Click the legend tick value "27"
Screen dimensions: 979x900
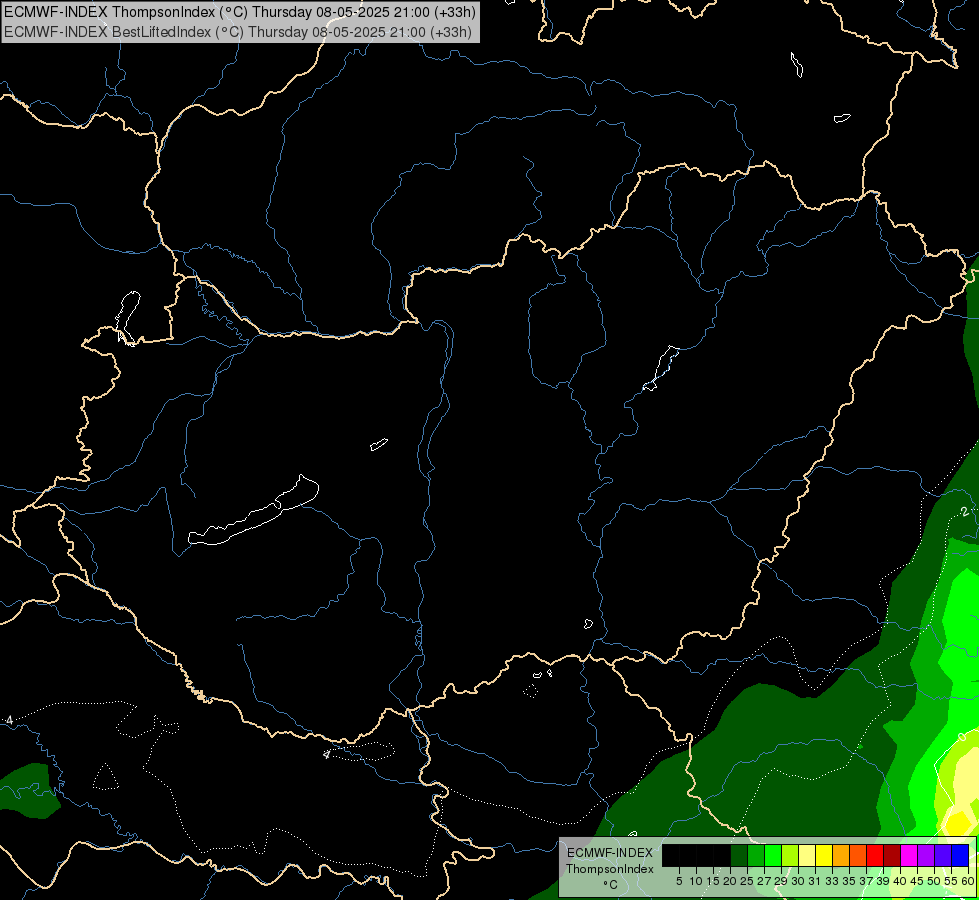764,881
